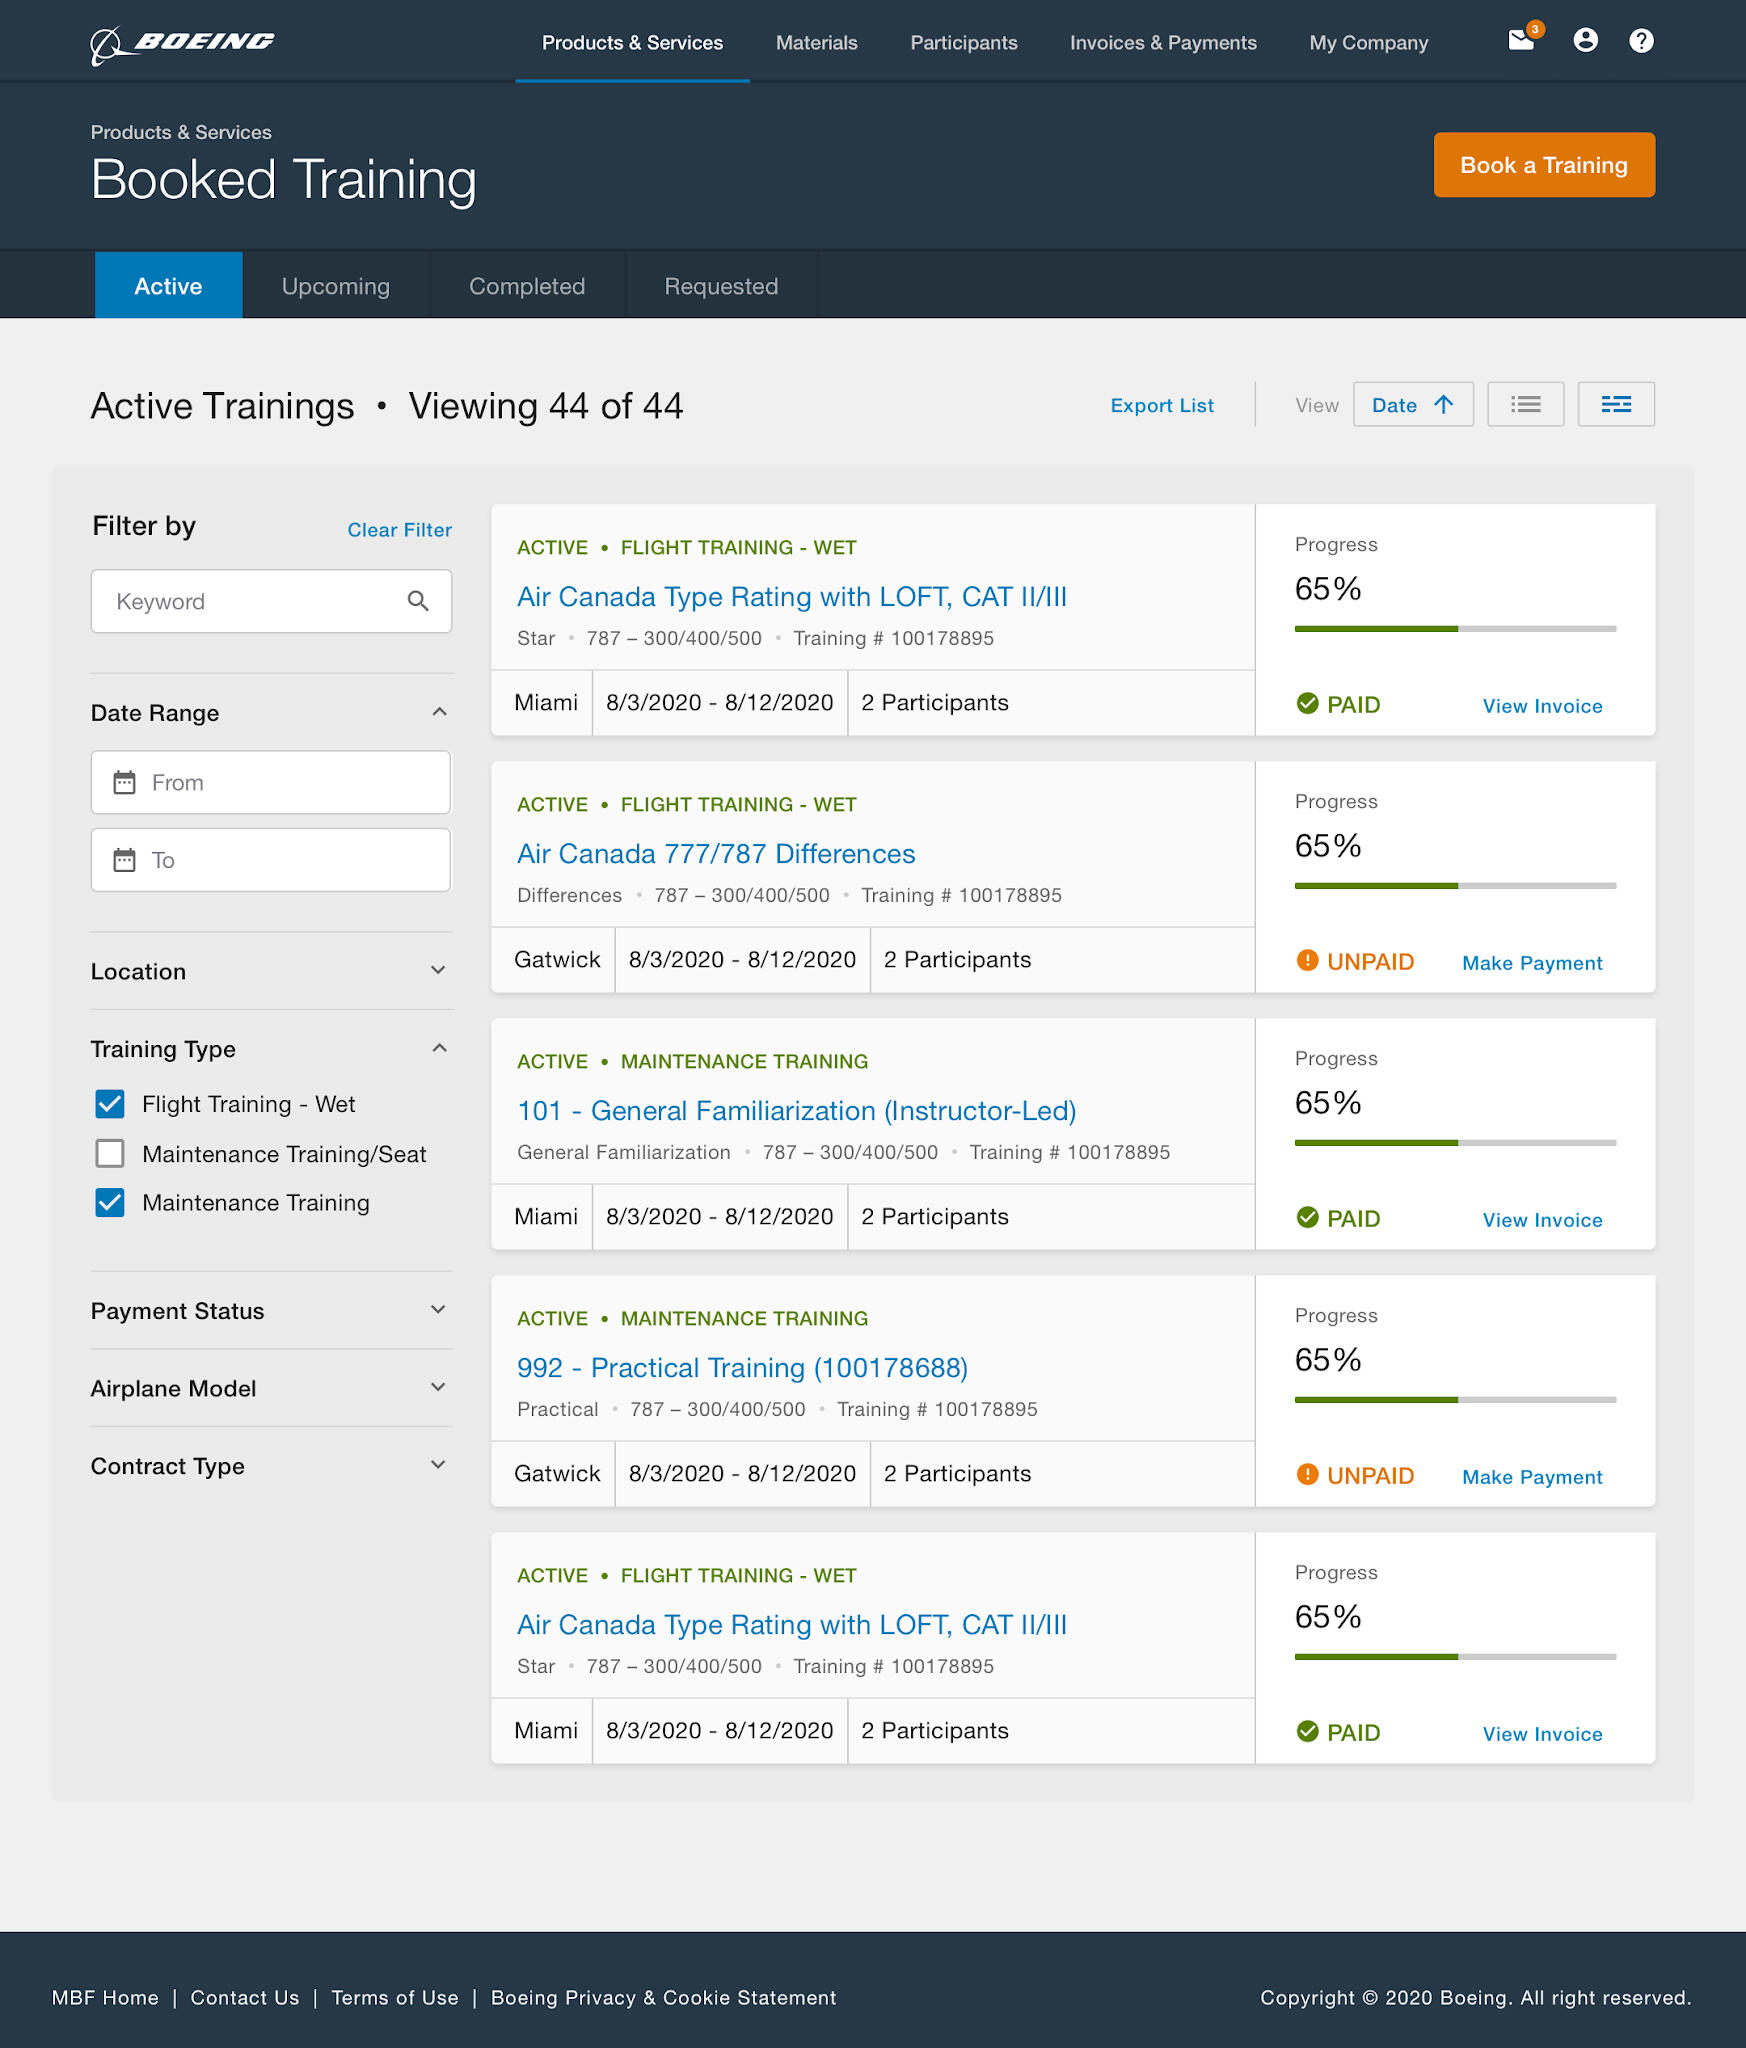Screen dimensions: 1746x2048
Task: Change the Date sort order button
Action: 1413,404
